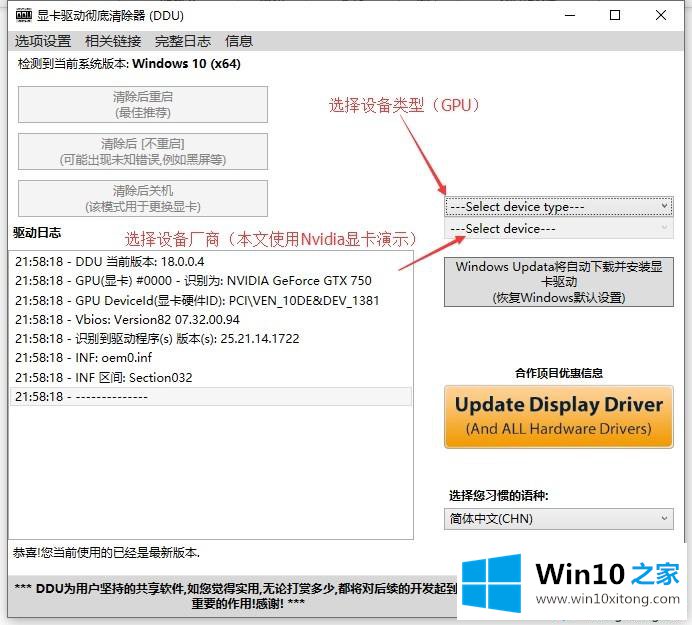Click the 清除后 [不重启] button
The height and width of the screenshot is (625, 692).
point(143,151)
